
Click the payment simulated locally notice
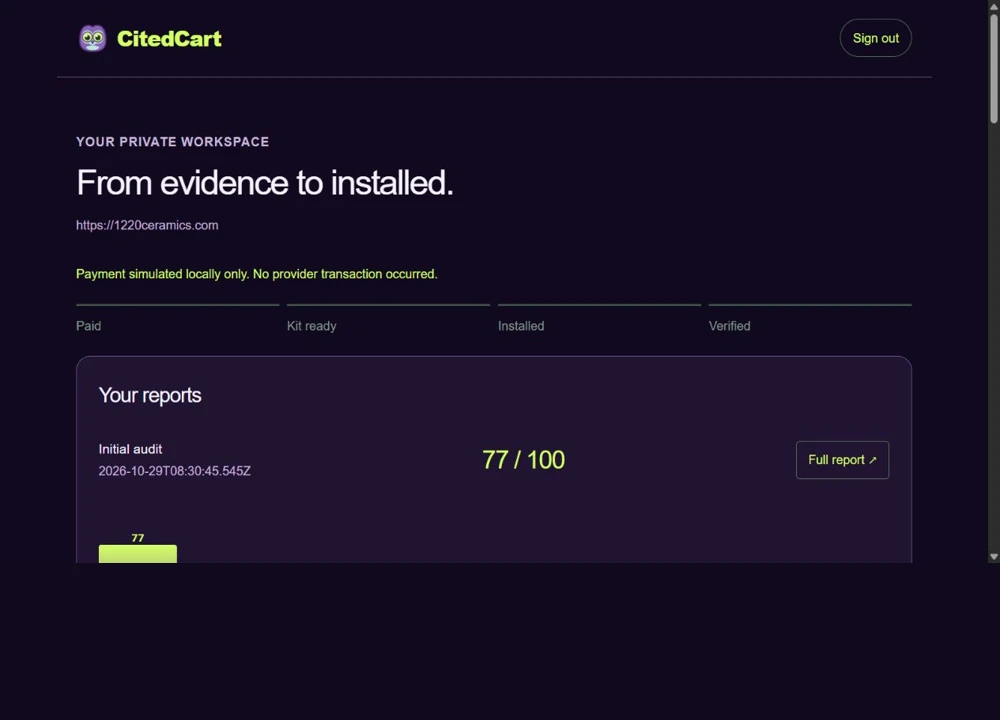point(256,274)
